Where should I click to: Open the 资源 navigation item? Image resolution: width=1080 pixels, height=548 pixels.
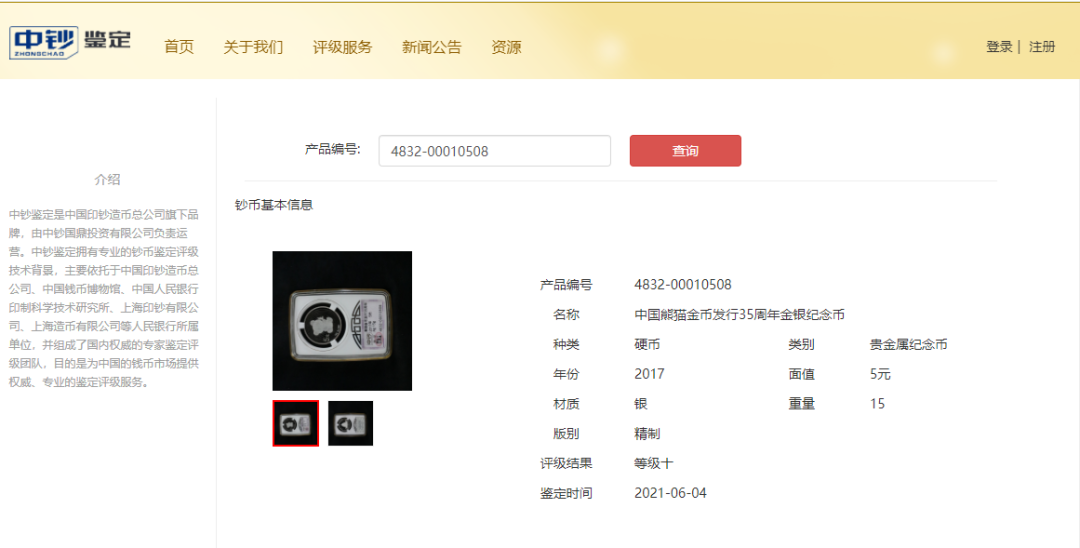tap(506, 47)
